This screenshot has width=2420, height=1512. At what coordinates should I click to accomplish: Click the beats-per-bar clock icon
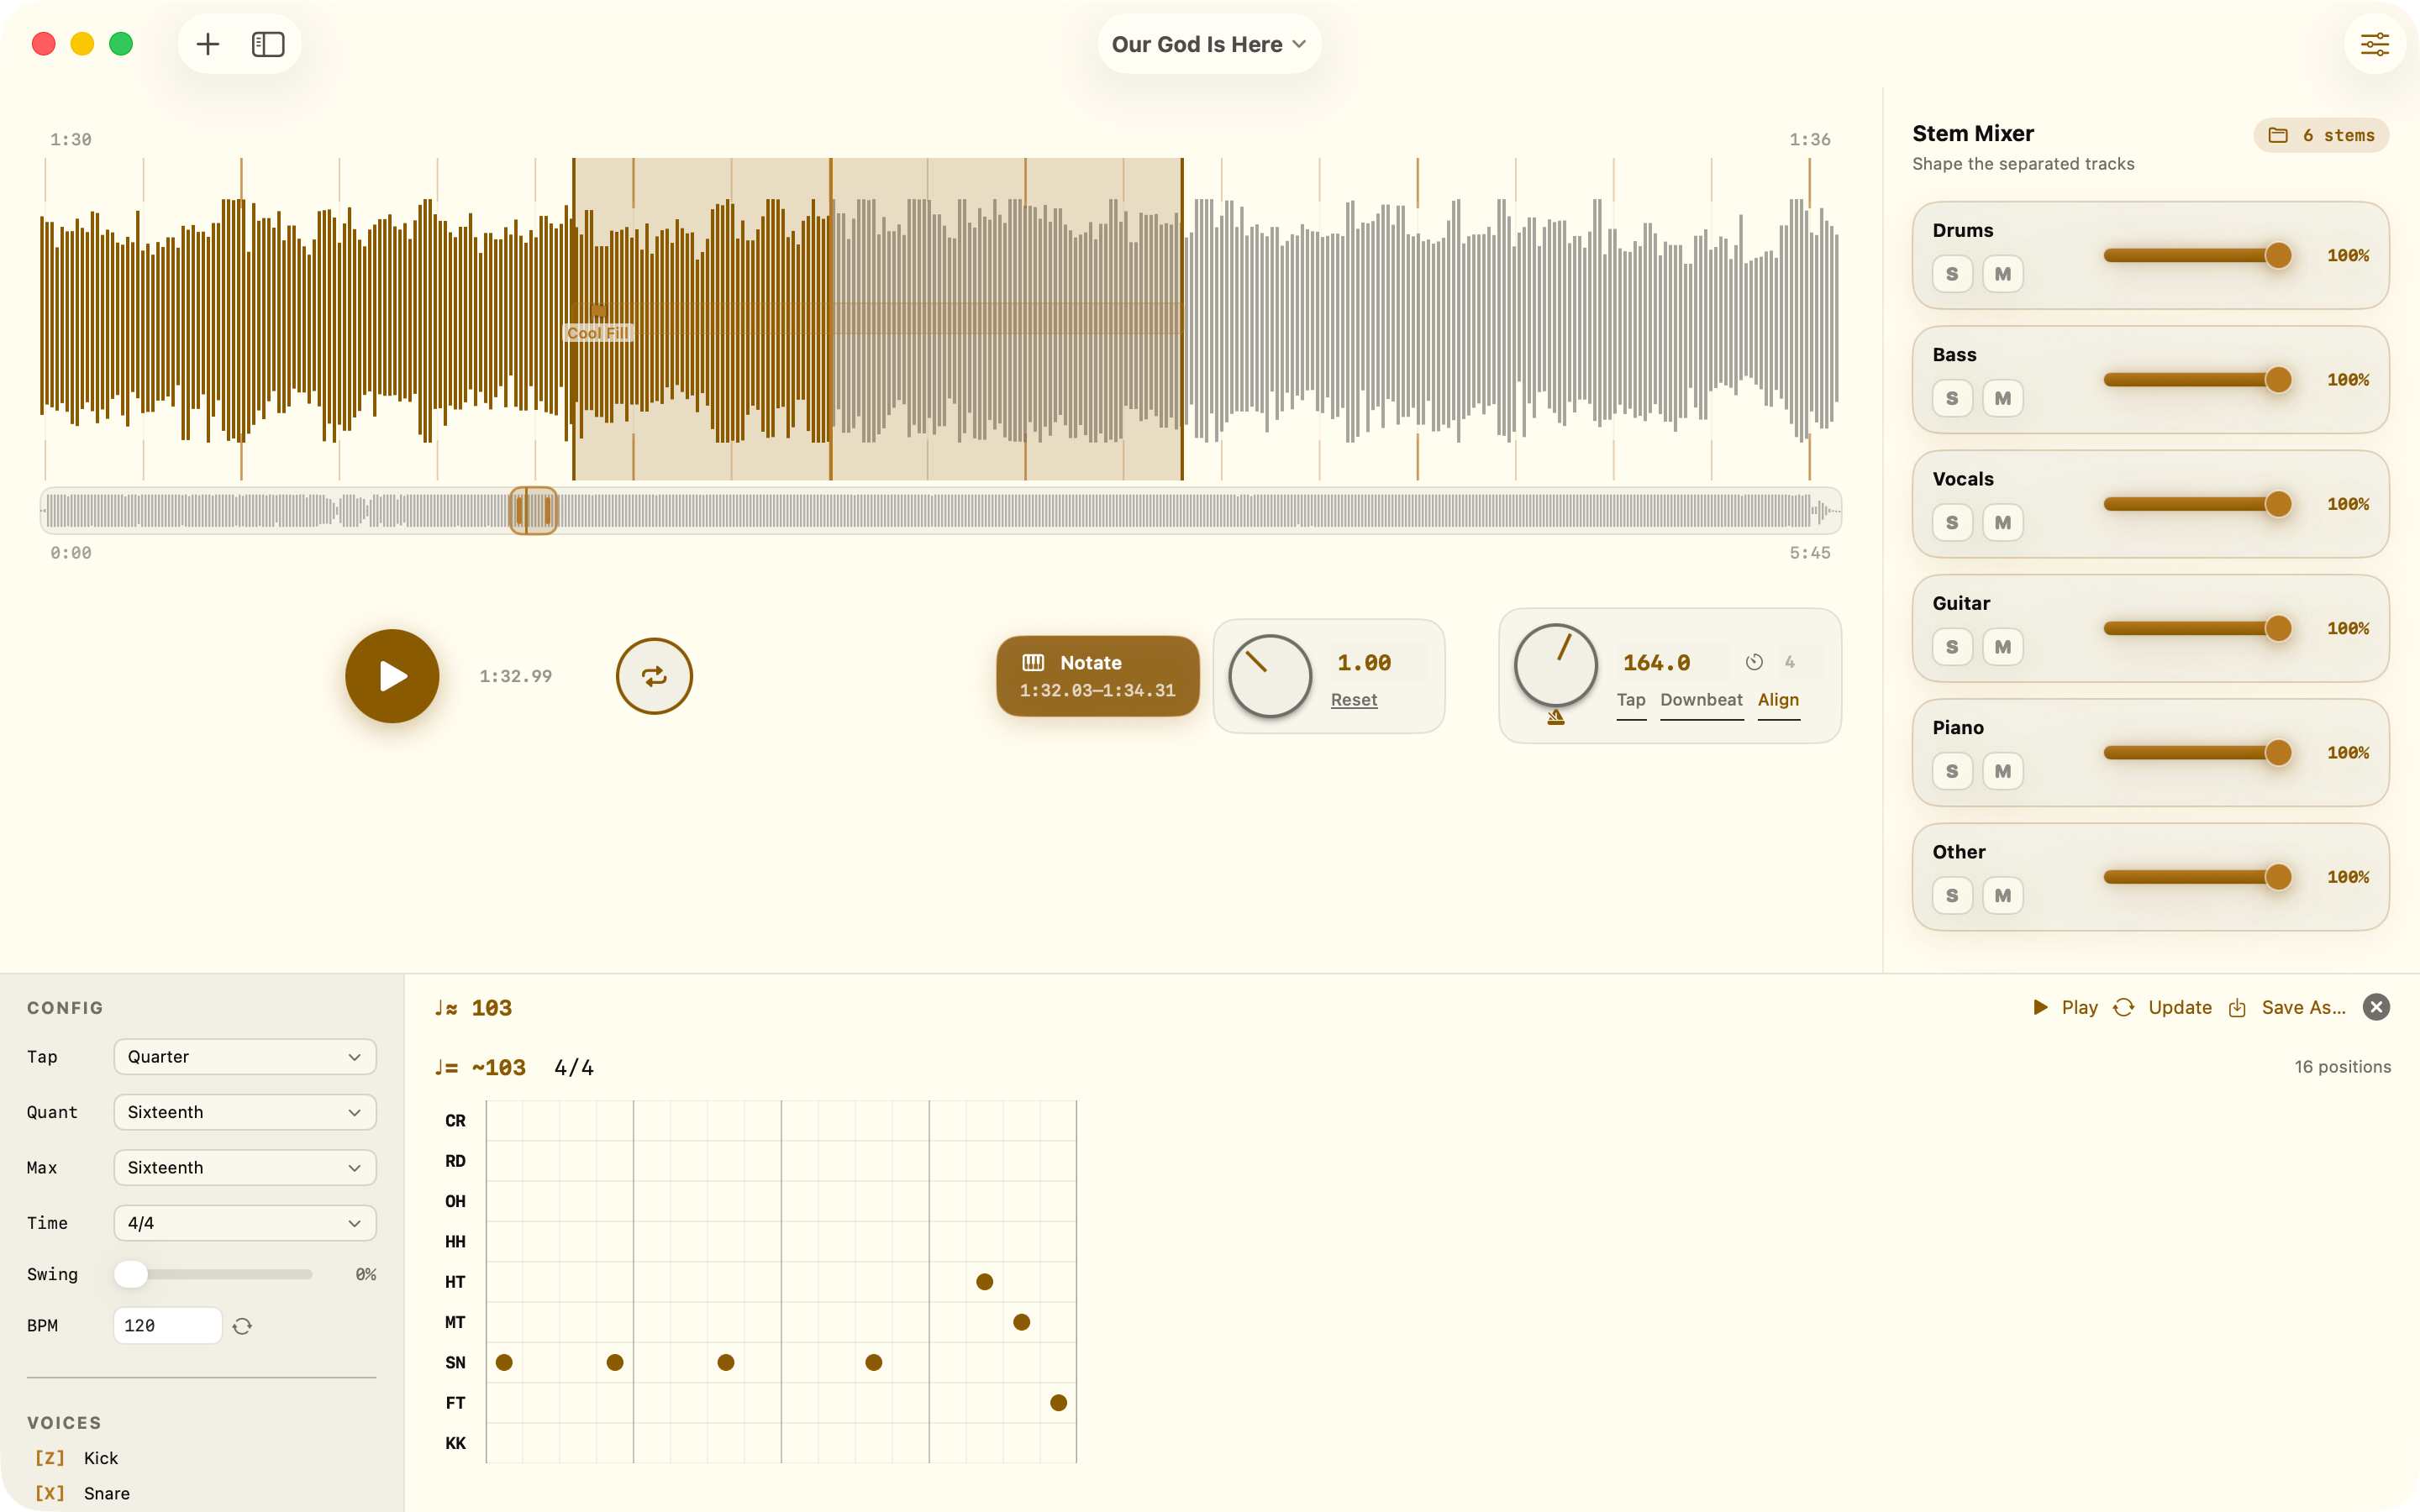coord(1754,662)
